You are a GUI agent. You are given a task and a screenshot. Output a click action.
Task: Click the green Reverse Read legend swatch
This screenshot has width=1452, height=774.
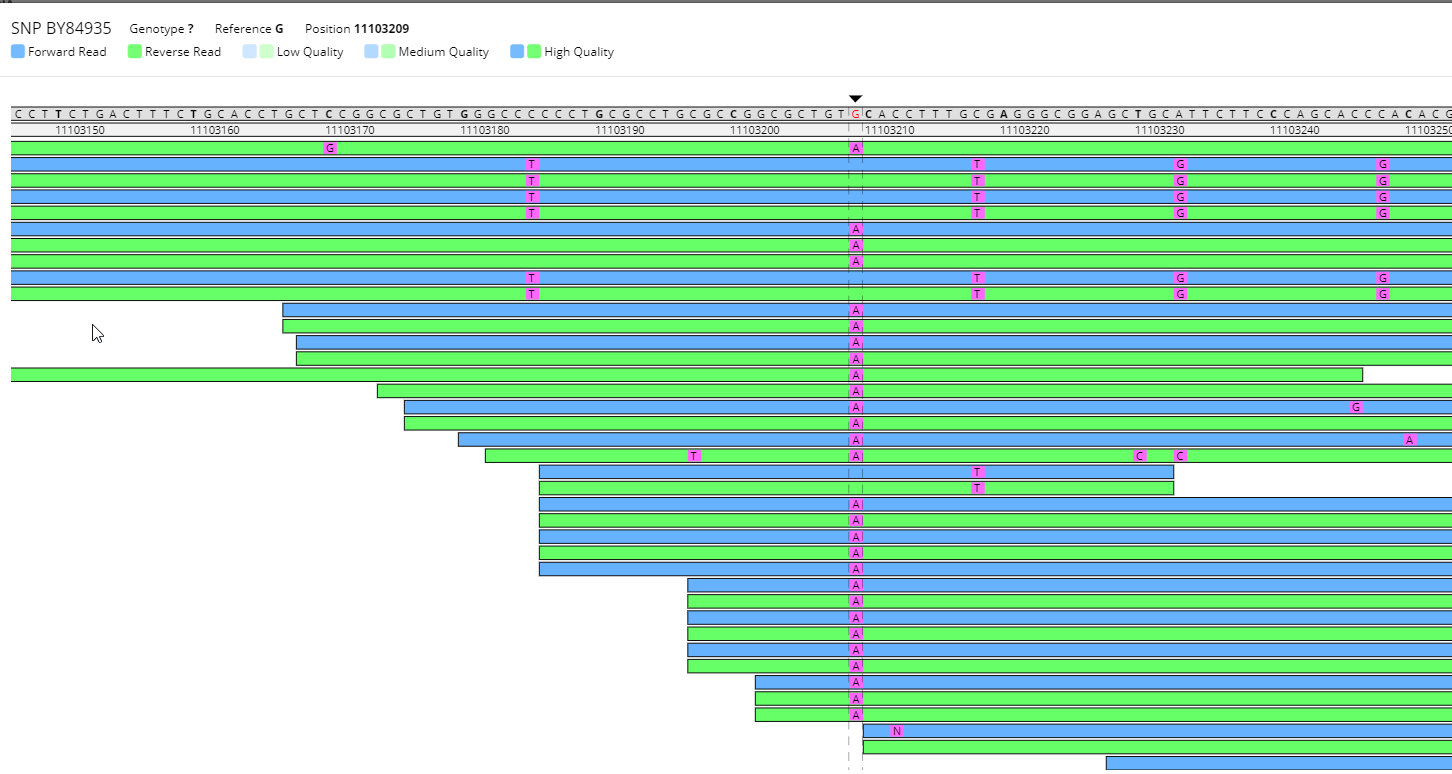click(135, 52)
